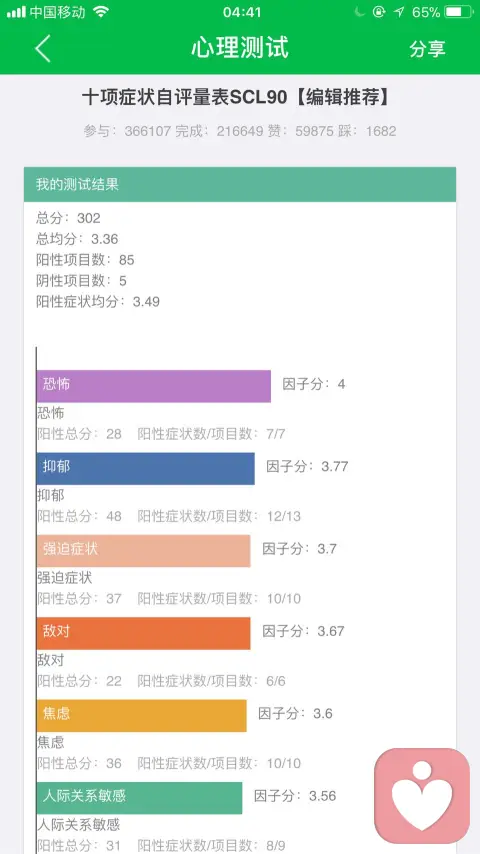Tap the purple 恐怖 bar
The width and height of the screenshot is (480, 854).
154,386
